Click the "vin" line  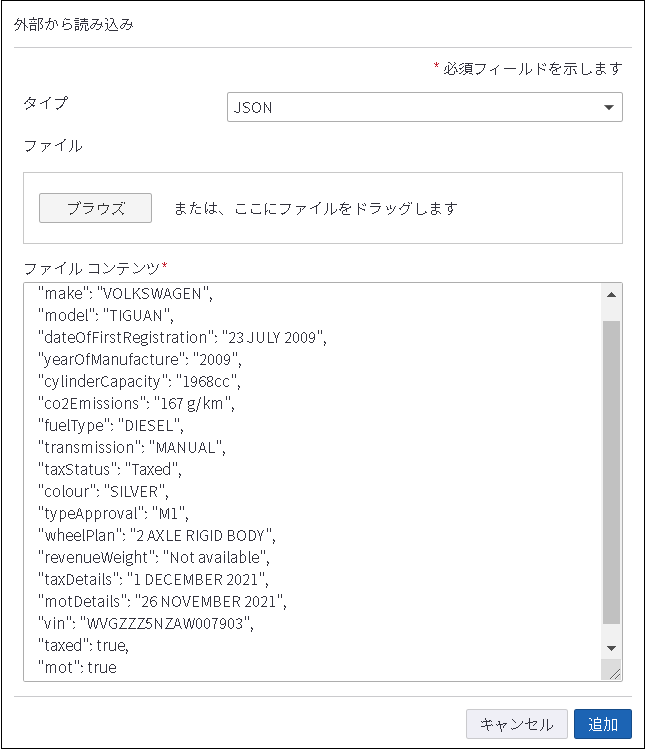click(x=146, y=623)
